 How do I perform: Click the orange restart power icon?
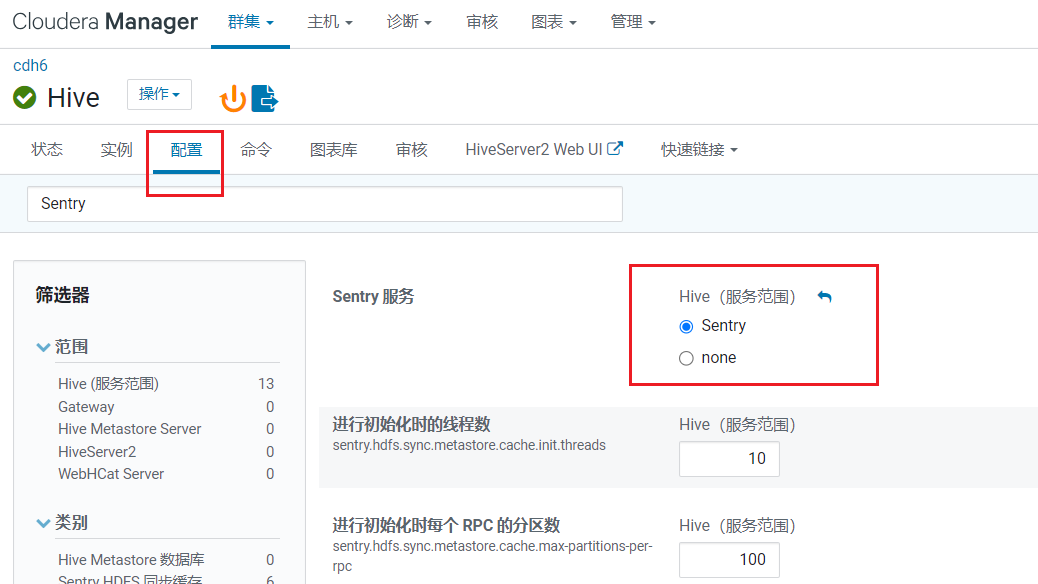[x=233, y=99]
